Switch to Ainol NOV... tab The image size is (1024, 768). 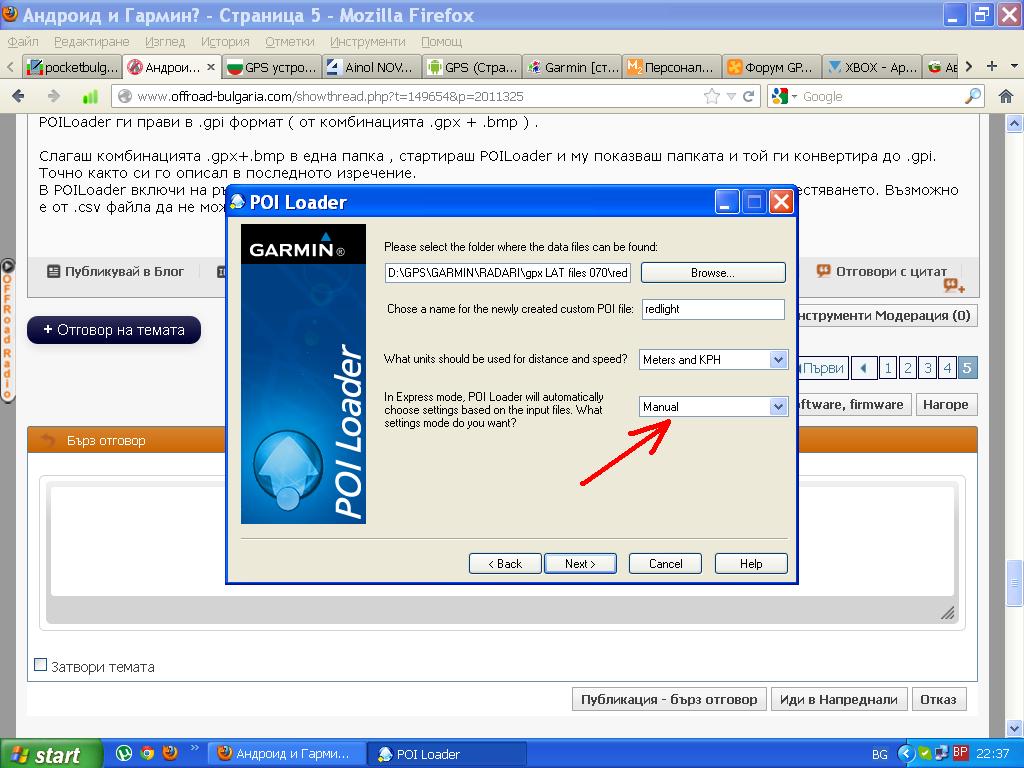tap(371, 67)
